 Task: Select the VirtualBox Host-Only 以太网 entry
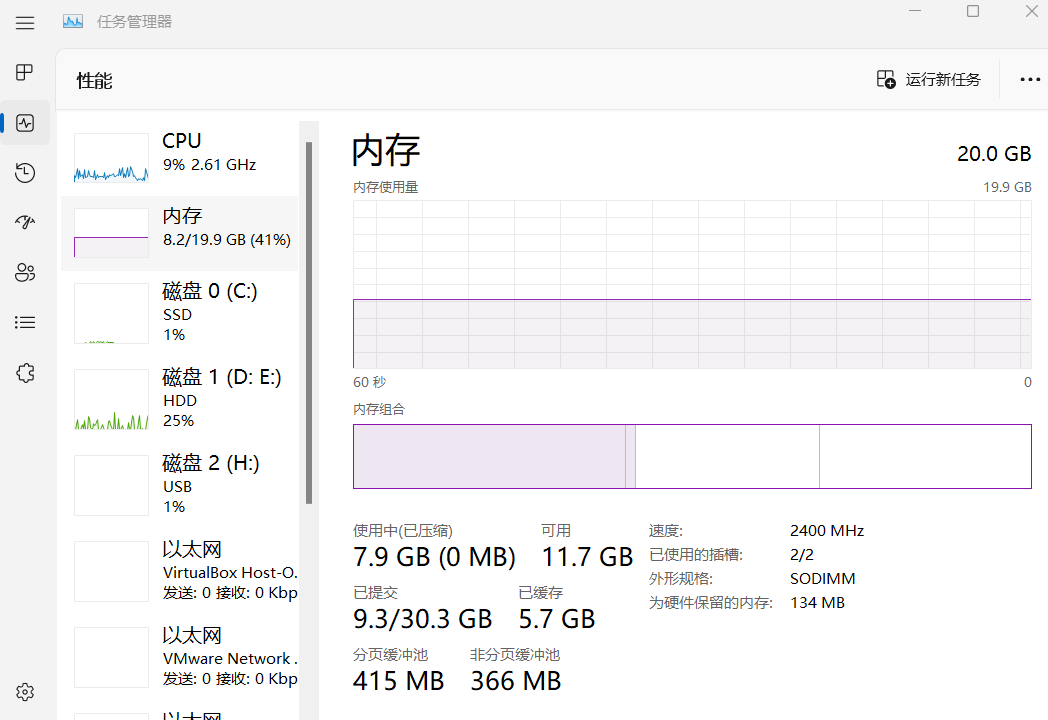tap(179, 572)
